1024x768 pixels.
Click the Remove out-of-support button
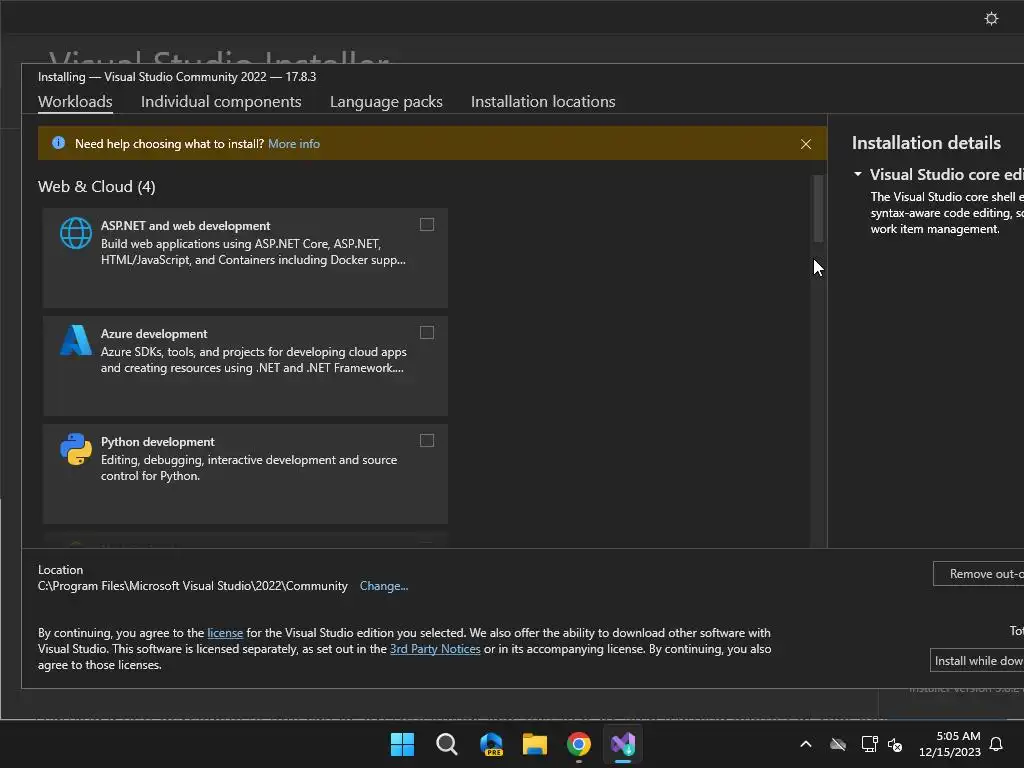tap(978, 573)
